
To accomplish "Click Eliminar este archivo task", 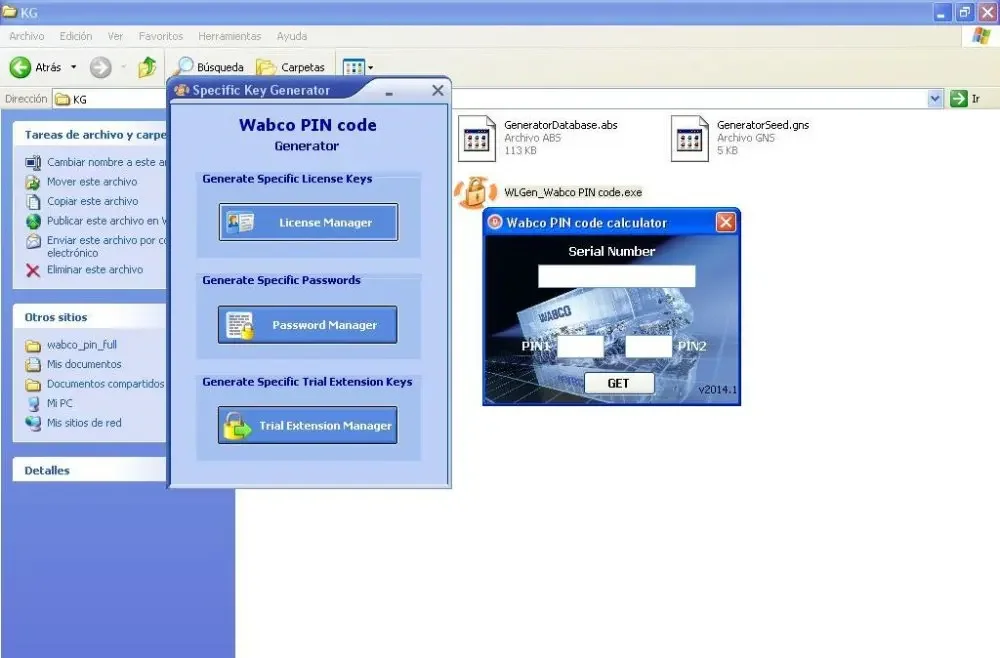I will click(x=95, y=270).
